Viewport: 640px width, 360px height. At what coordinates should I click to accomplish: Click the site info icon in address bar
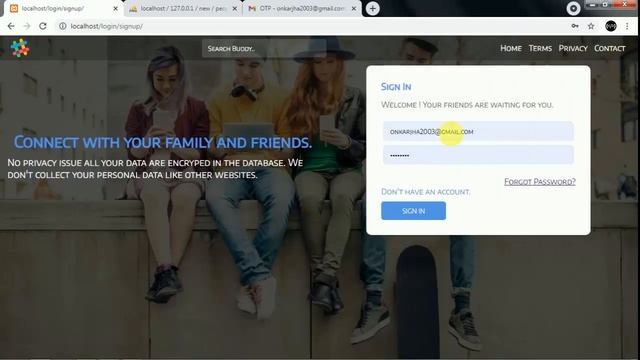point(62,26)
